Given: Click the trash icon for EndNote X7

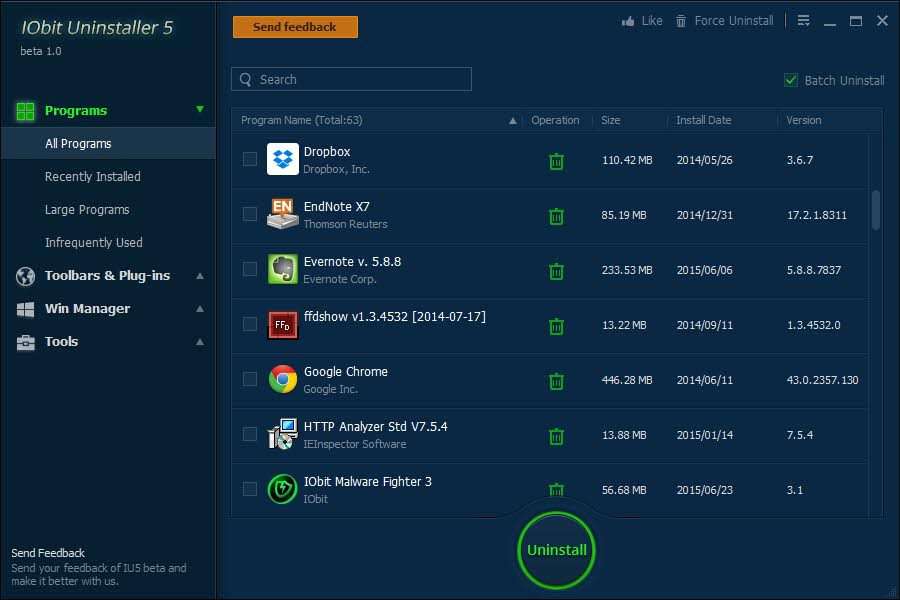Looking at the screenshot, I should pos(556,216).
